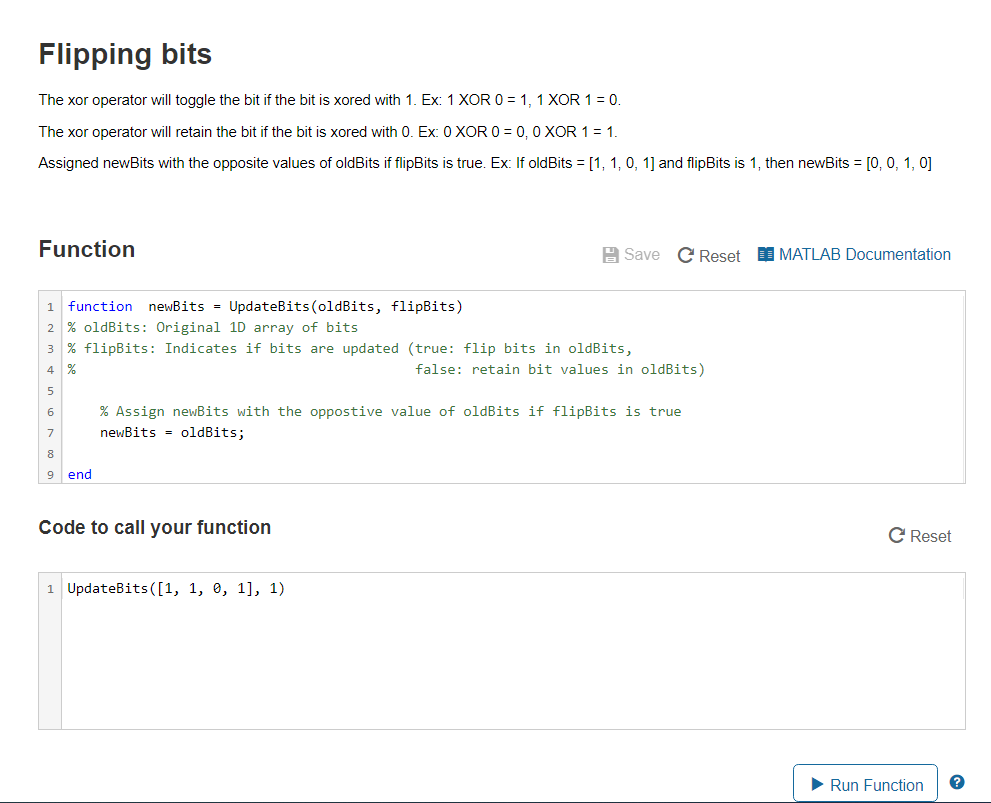This screenshot has width=991, height=803.
Task: Open MATLAB Documentation via the book icon
Action: 766,254
